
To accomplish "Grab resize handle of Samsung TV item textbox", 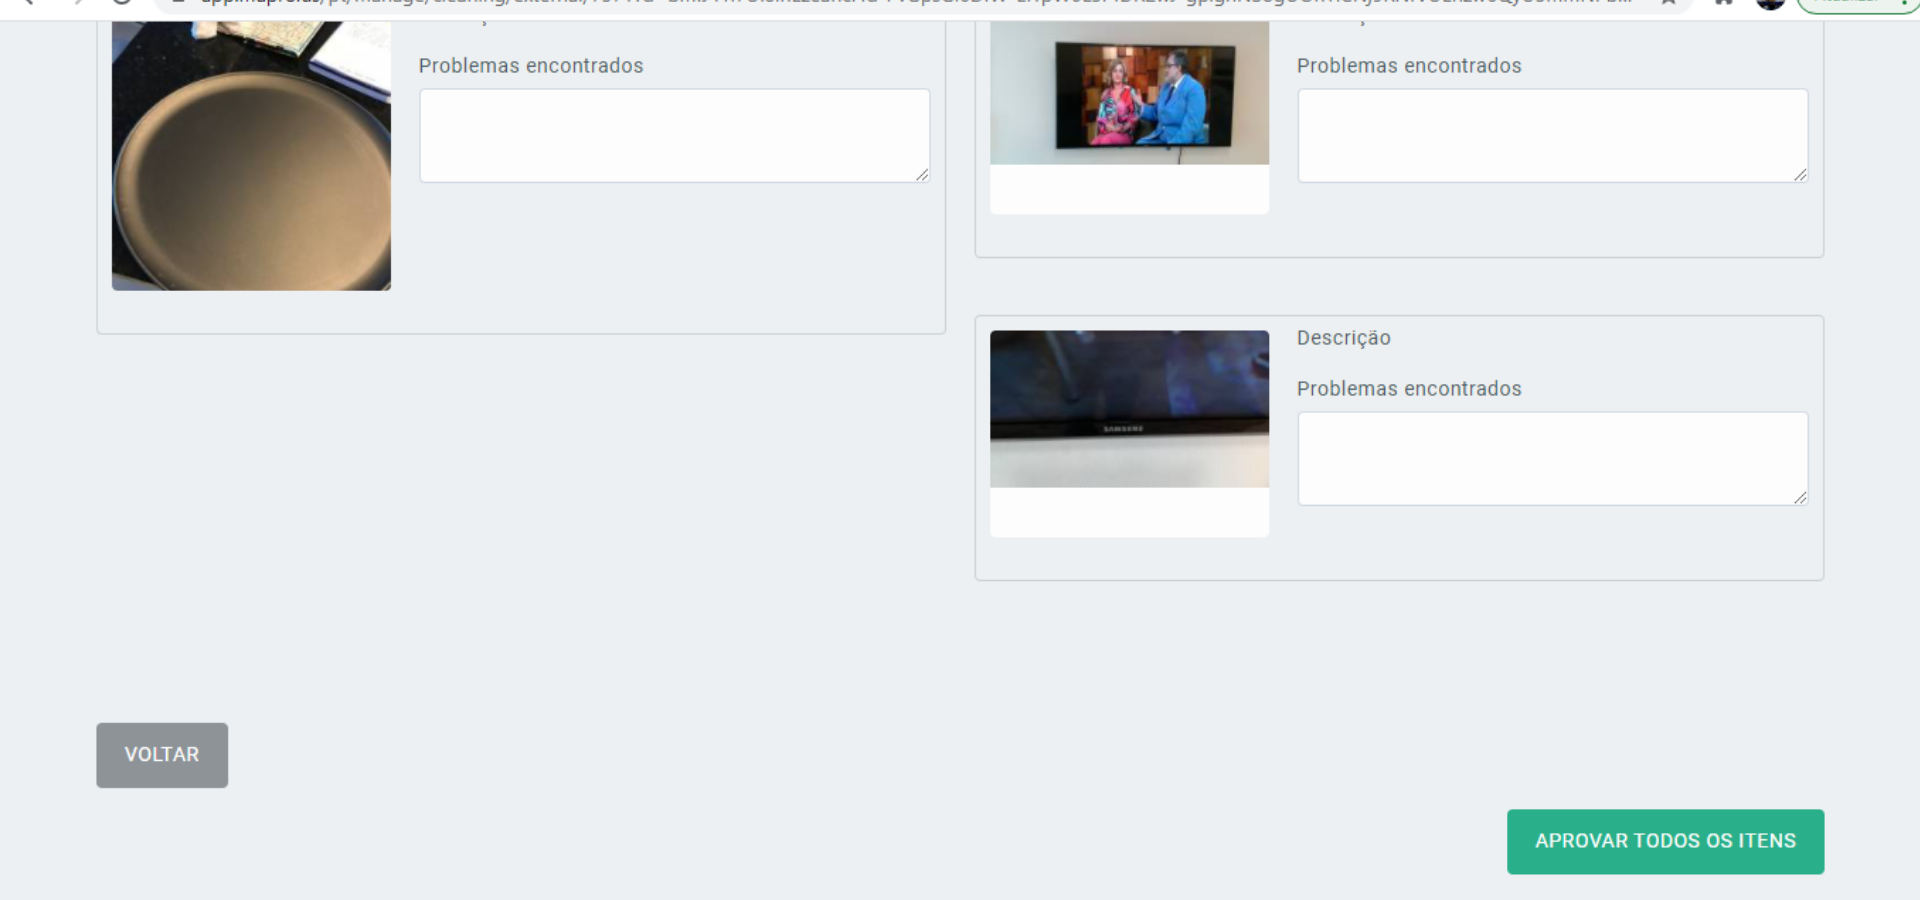I will [x=1800, y=498].
